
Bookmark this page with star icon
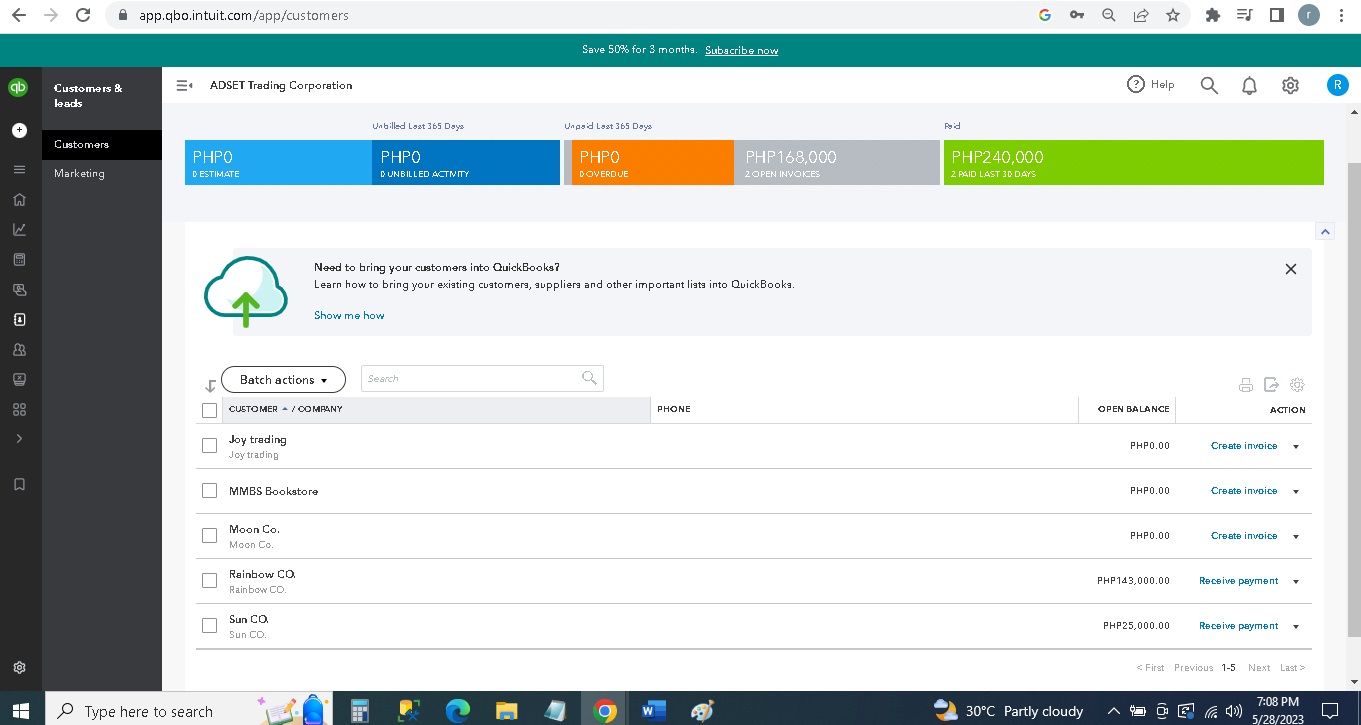tap(1173, 15)
